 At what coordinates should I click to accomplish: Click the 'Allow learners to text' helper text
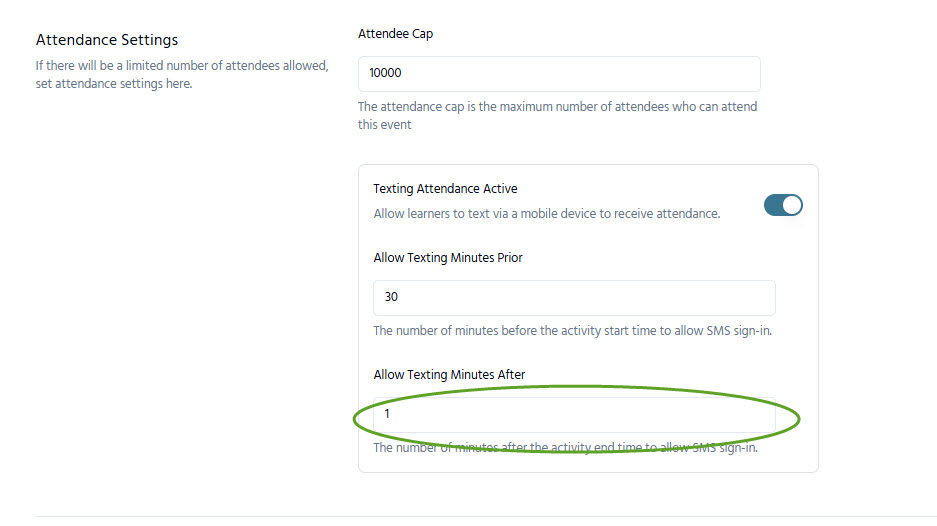tap(546, 214)
